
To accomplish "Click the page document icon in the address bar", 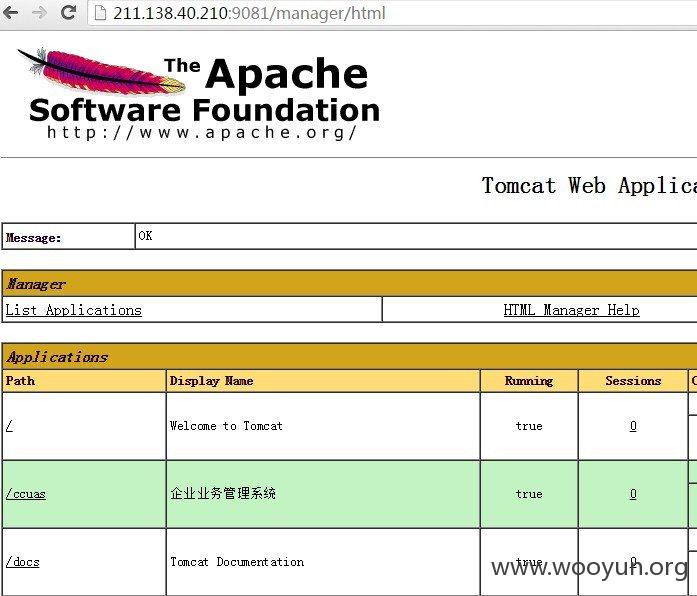I will [x=100, y=13].
